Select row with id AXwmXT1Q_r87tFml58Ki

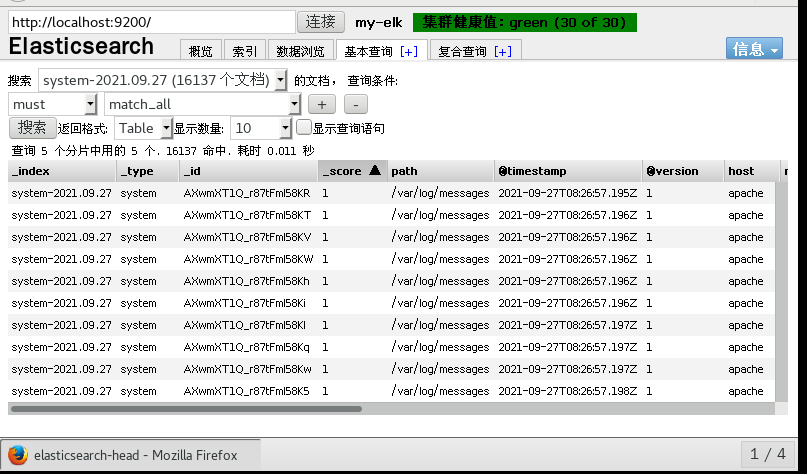click(x=391, y=303)
